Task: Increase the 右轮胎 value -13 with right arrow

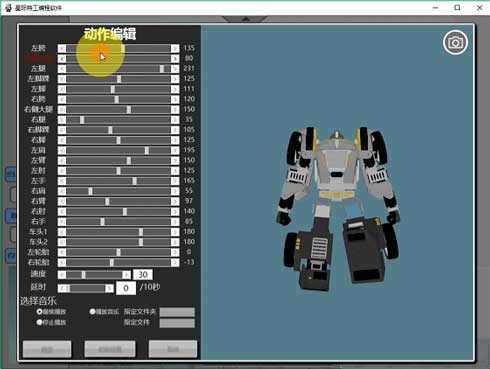Action: point(175,263)
